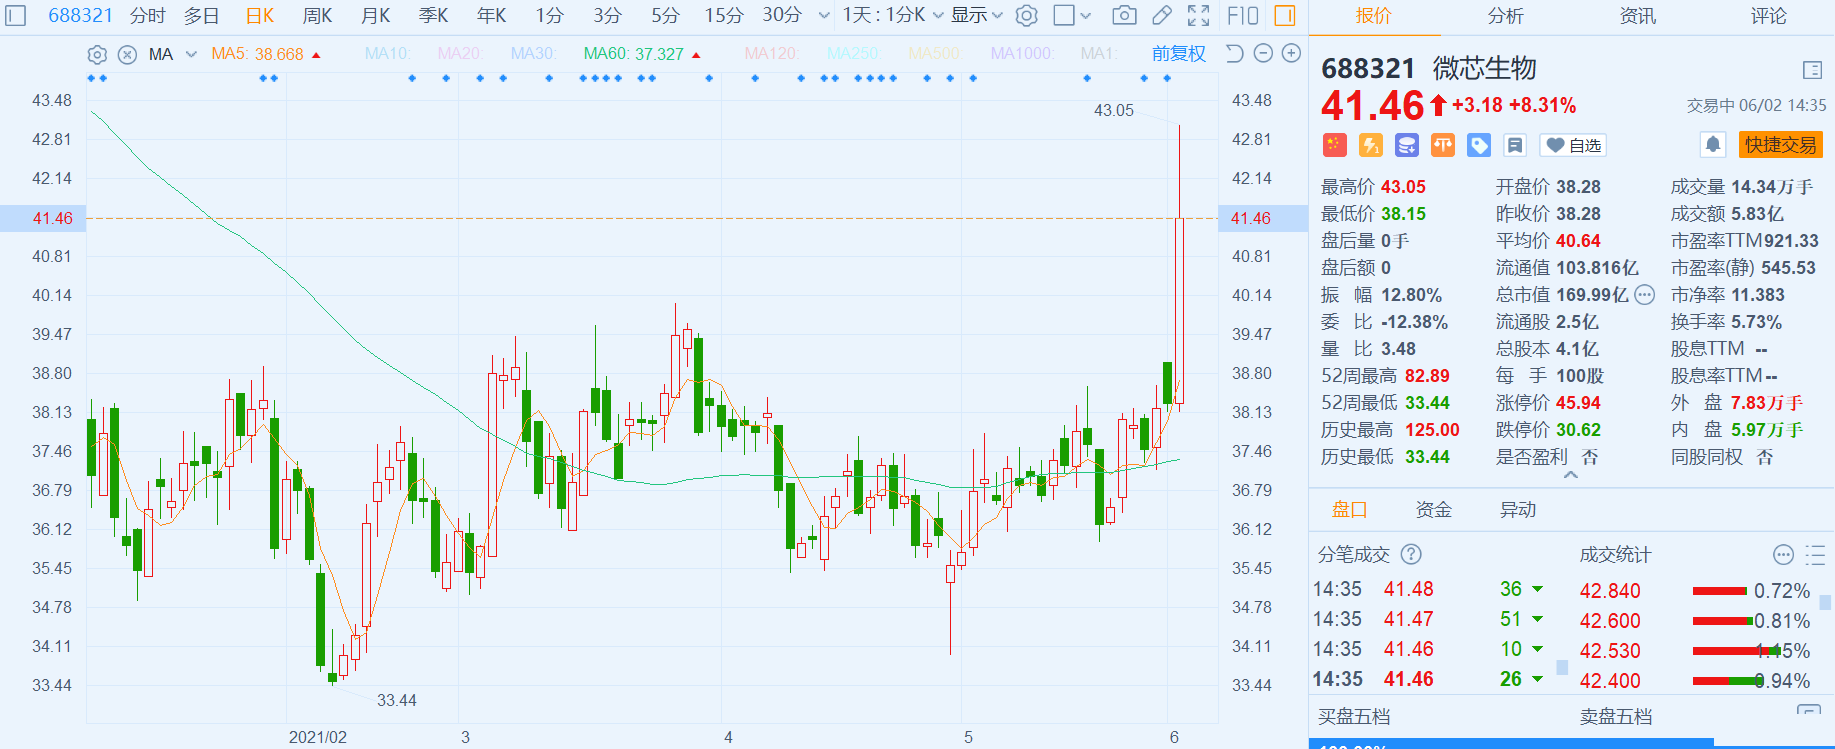The image size is (1835, 749).
Task: Switch to the 周K chart tab
Action: coord(317,15)
